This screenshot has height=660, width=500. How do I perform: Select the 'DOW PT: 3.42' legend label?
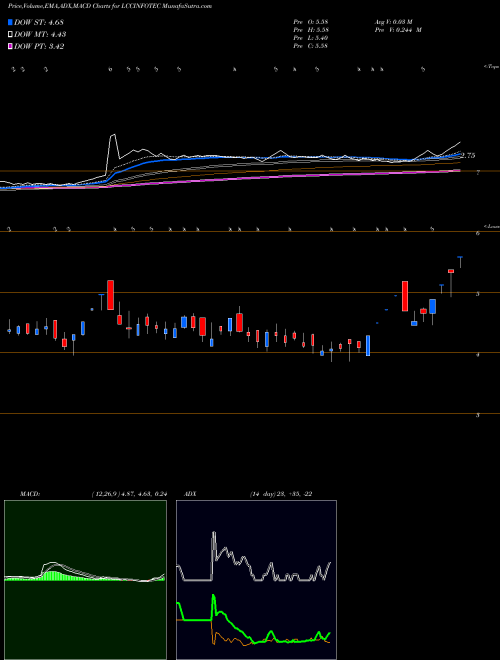(x=39, y=47)
